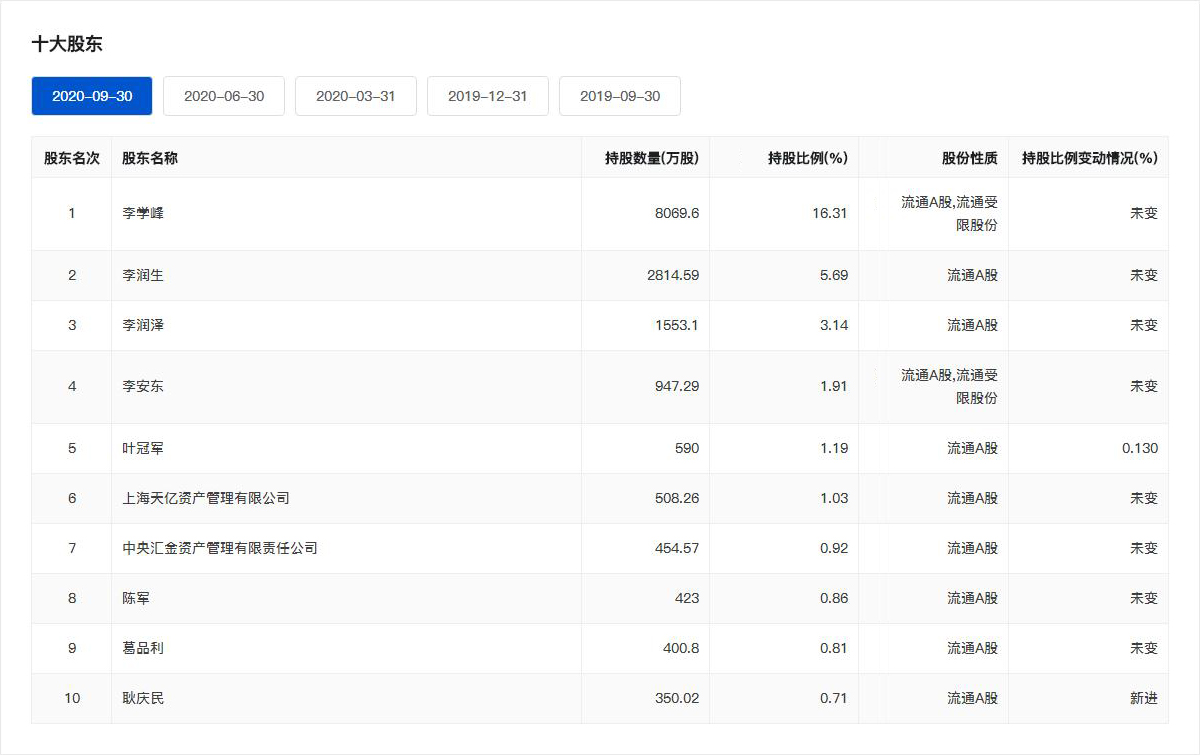Click the 股东名次 column header
This screenshot has width=1200, height=755.
click(72, 158)
